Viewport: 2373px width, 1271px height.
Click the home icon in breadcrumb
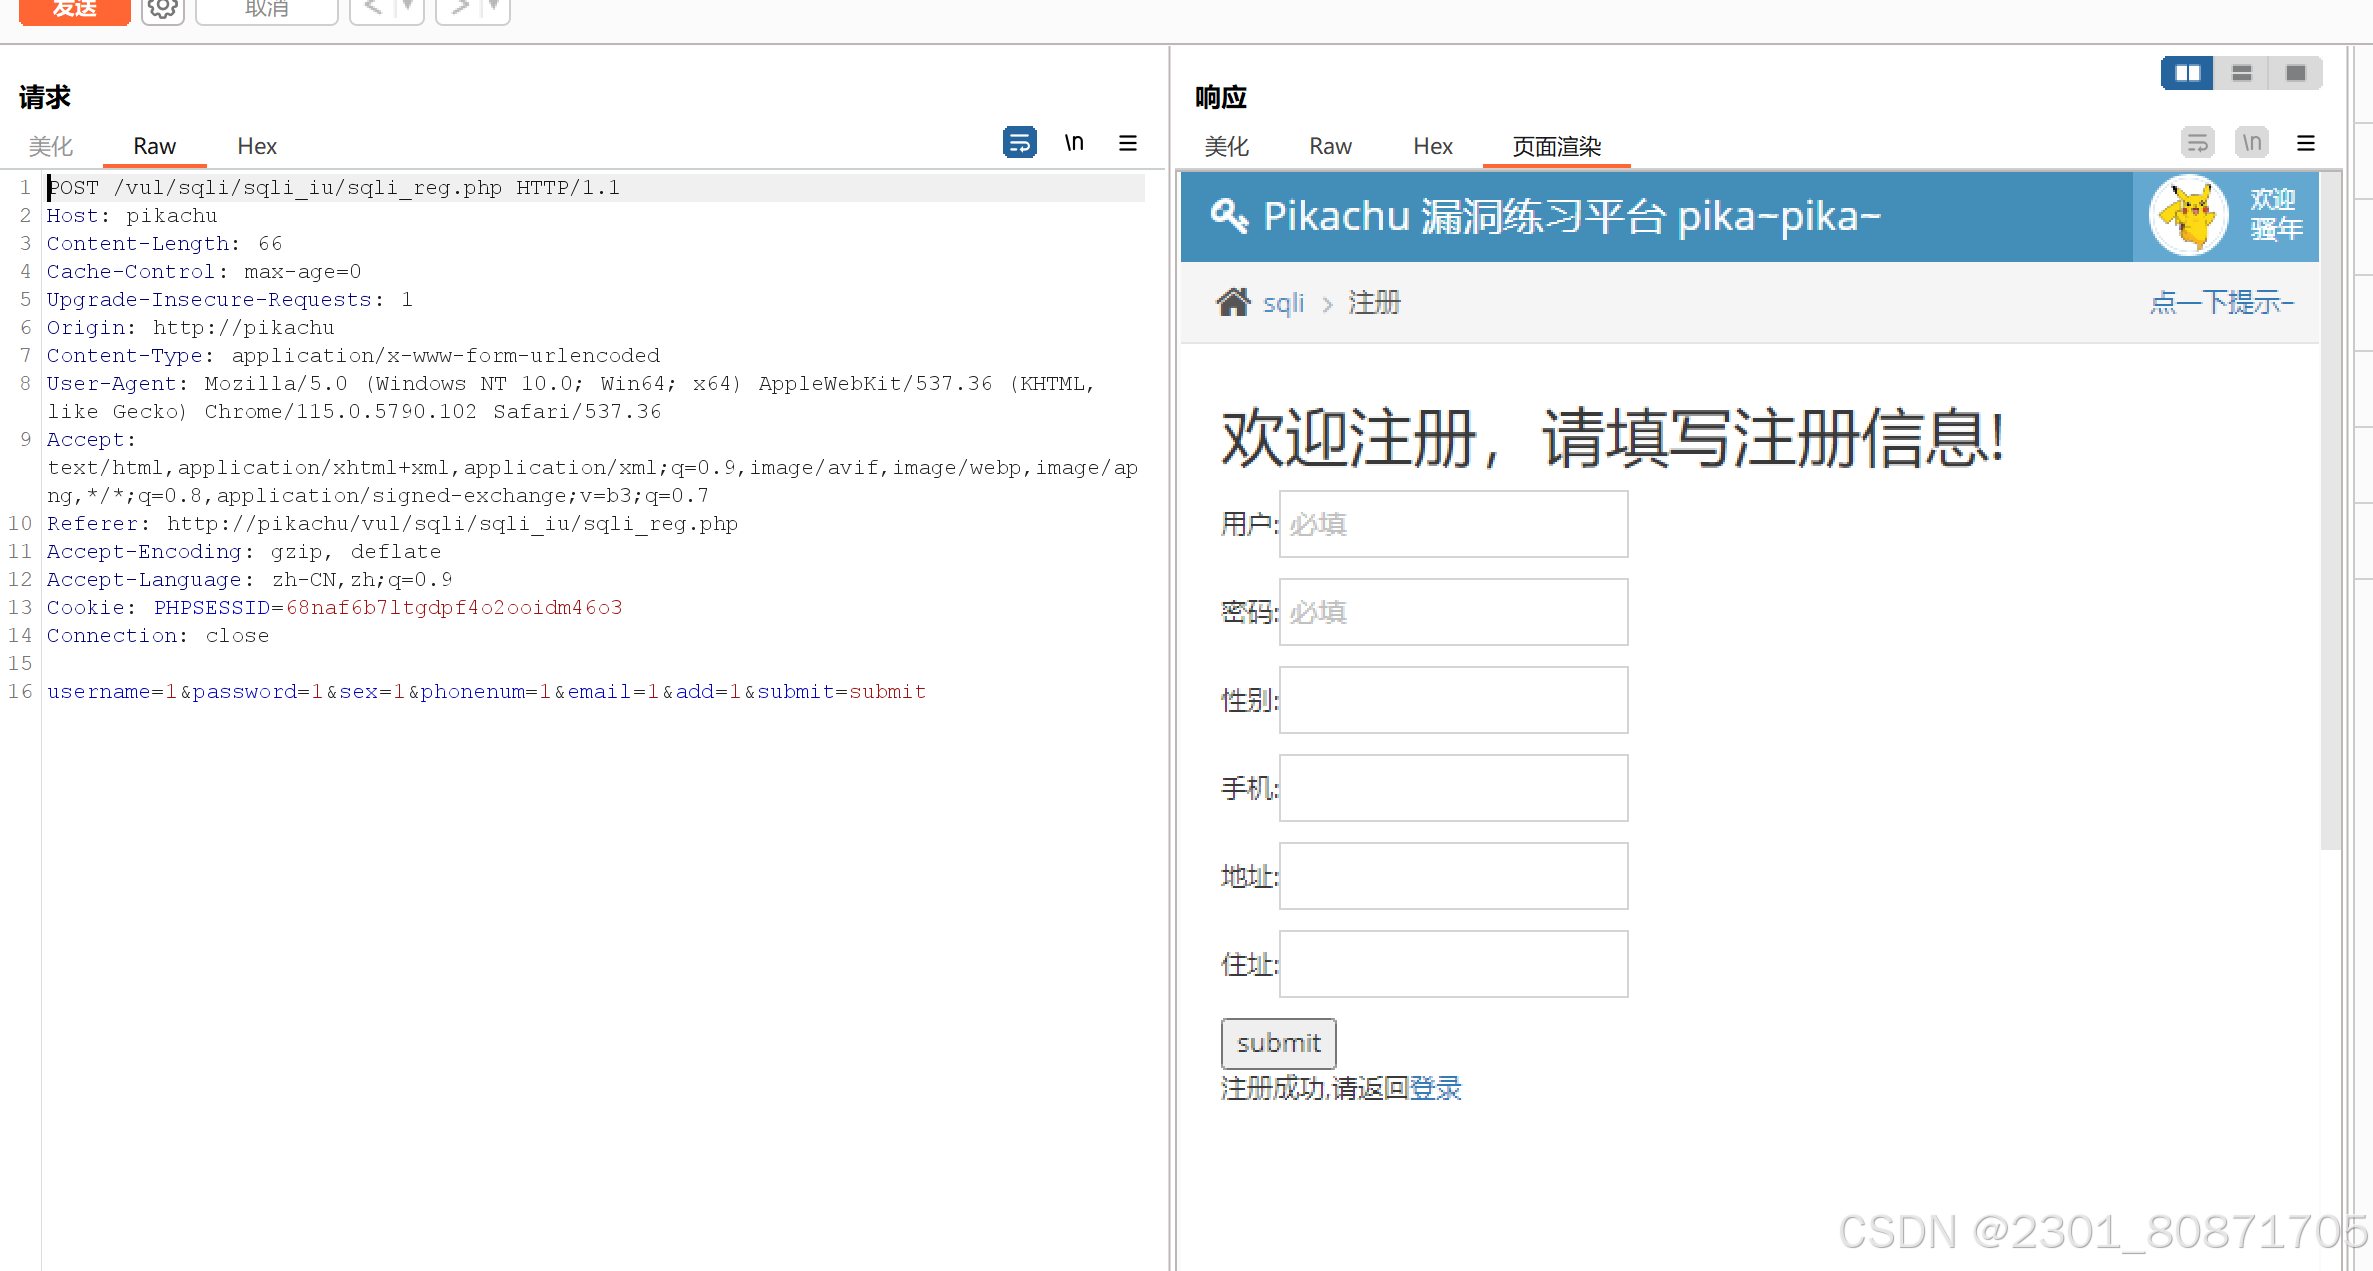point(1233,302)
